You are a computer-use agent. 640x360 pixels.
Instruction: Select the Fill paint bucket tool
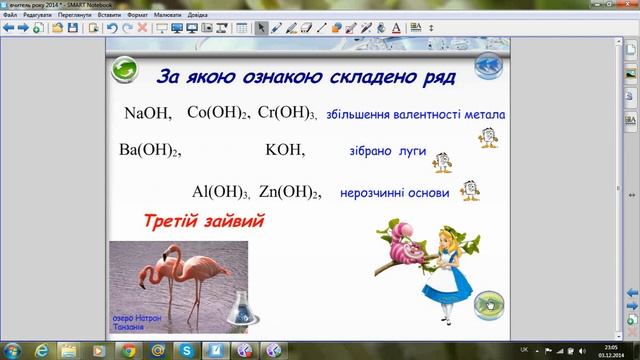[x=381, y=28]
